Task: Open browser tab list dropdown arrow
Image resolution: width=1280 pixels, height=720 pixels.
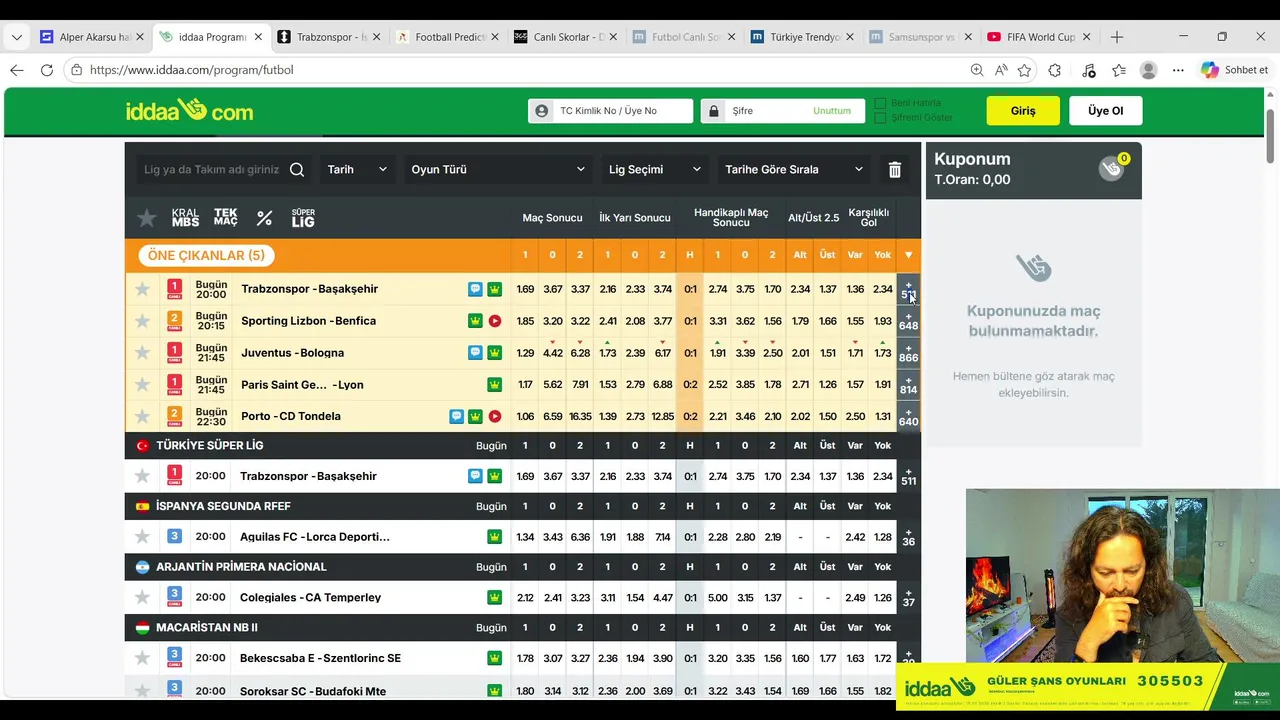Action: point(16,37)
